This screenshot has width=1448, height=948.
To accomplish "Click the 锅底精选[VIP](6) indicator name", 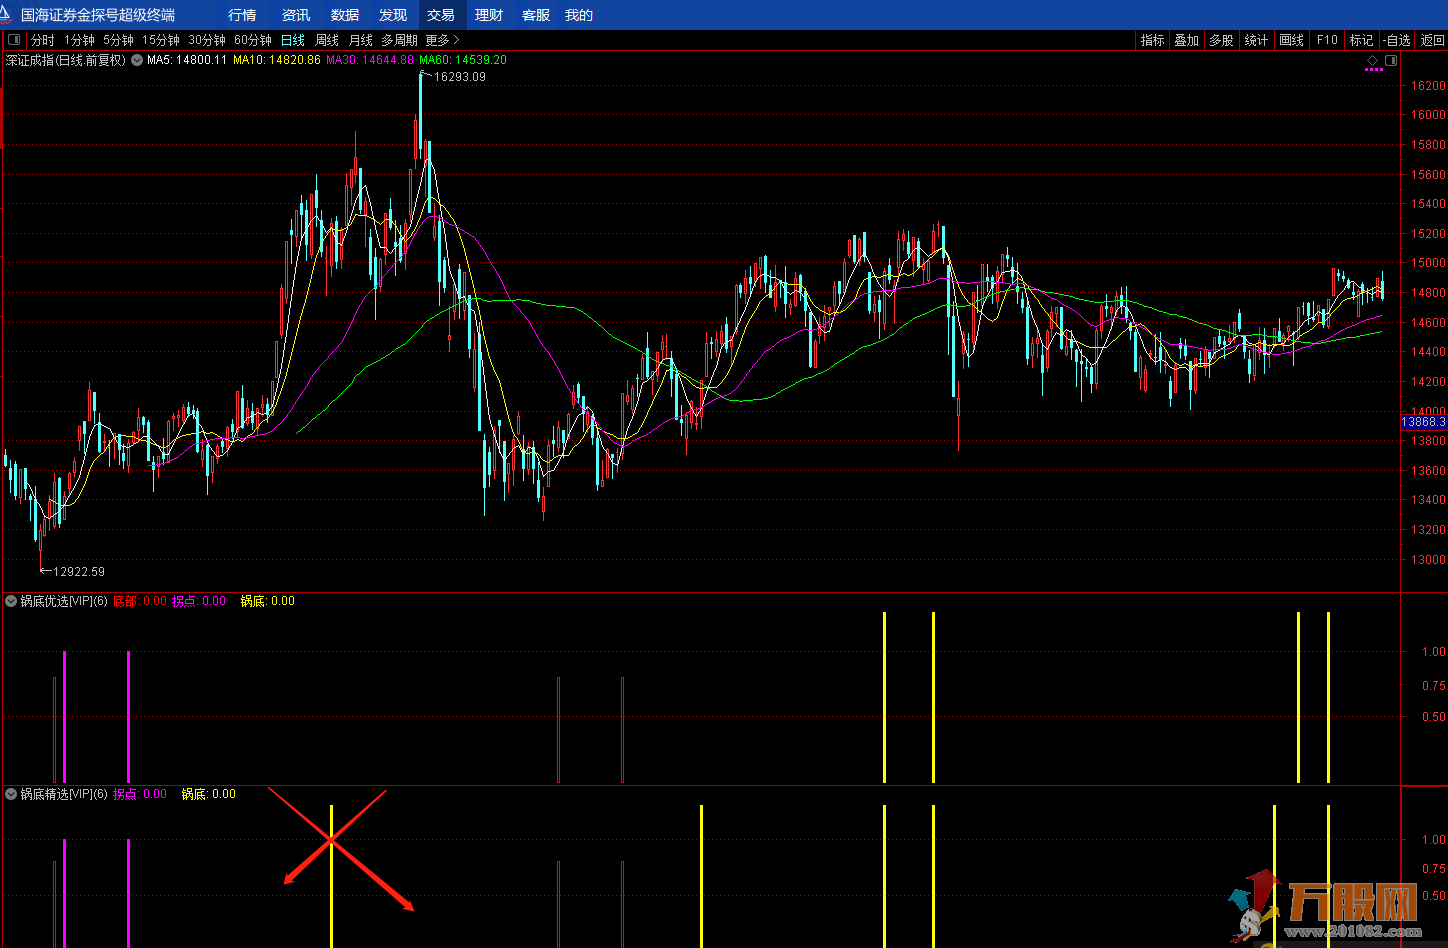I will [x=64, y=794].
